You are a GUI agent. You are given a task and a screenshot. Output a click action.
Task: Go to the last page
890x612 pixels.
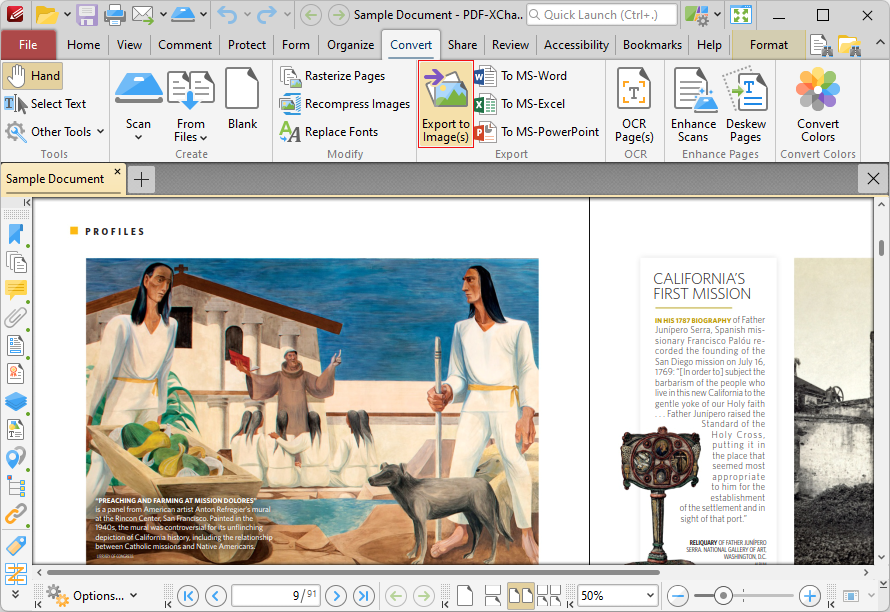point(364,596)
